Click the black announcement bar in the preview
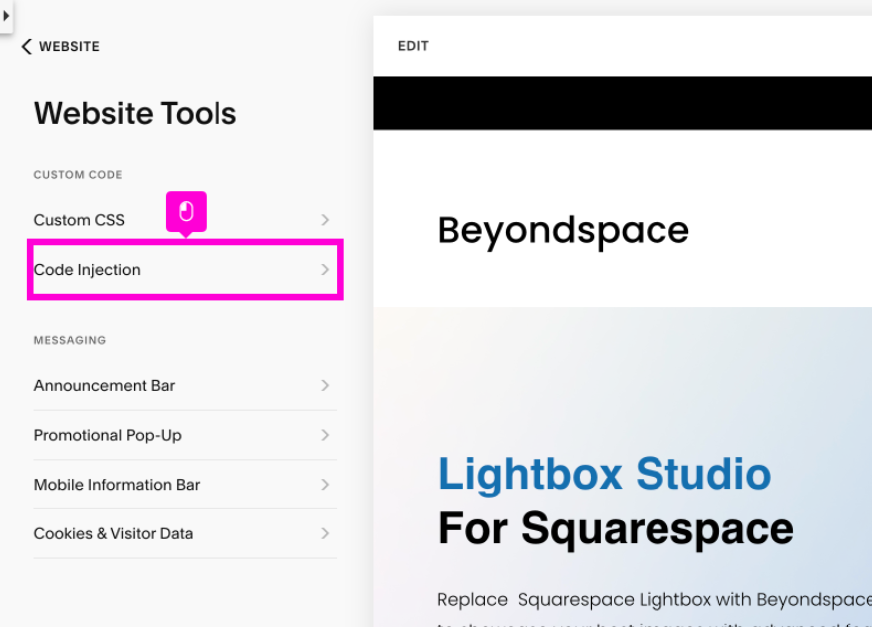This screenshot has width=872, height=627. [622, 103]
